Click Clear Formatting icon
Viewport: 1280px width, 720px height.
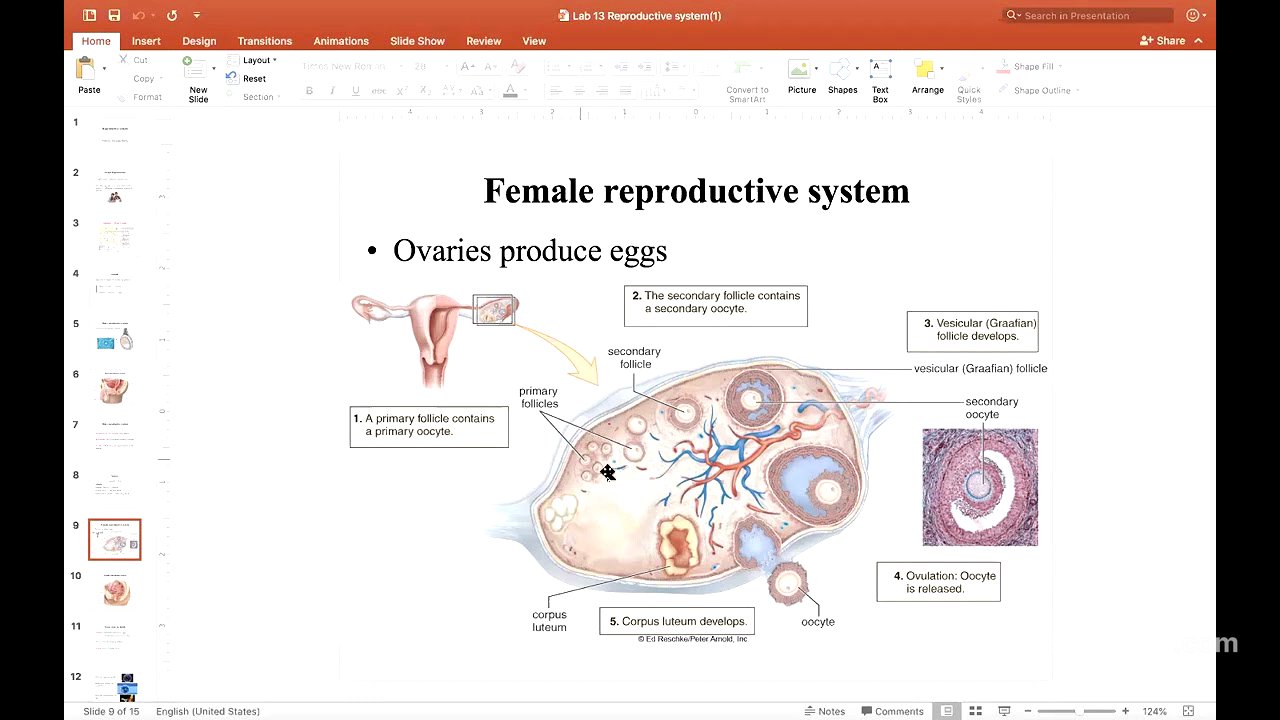pyautogui.click(x=517, y=66)
